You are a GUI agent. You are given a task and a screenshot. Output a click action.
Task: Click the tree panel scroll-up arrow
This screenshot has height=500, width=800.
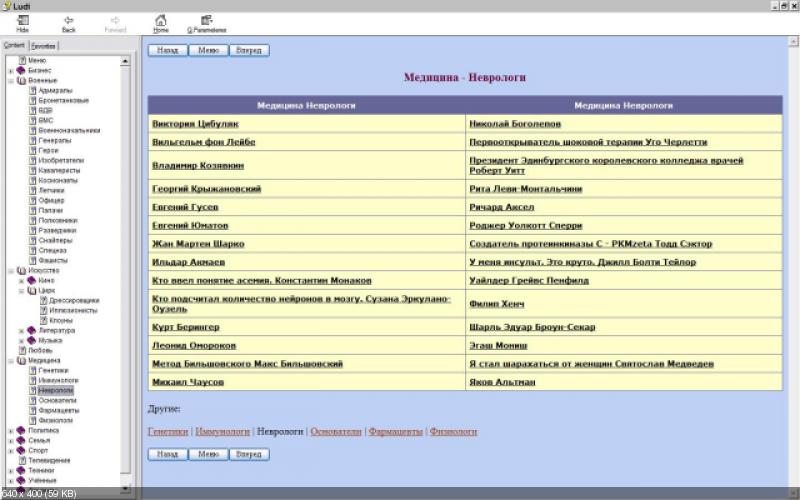click(126, 61)
